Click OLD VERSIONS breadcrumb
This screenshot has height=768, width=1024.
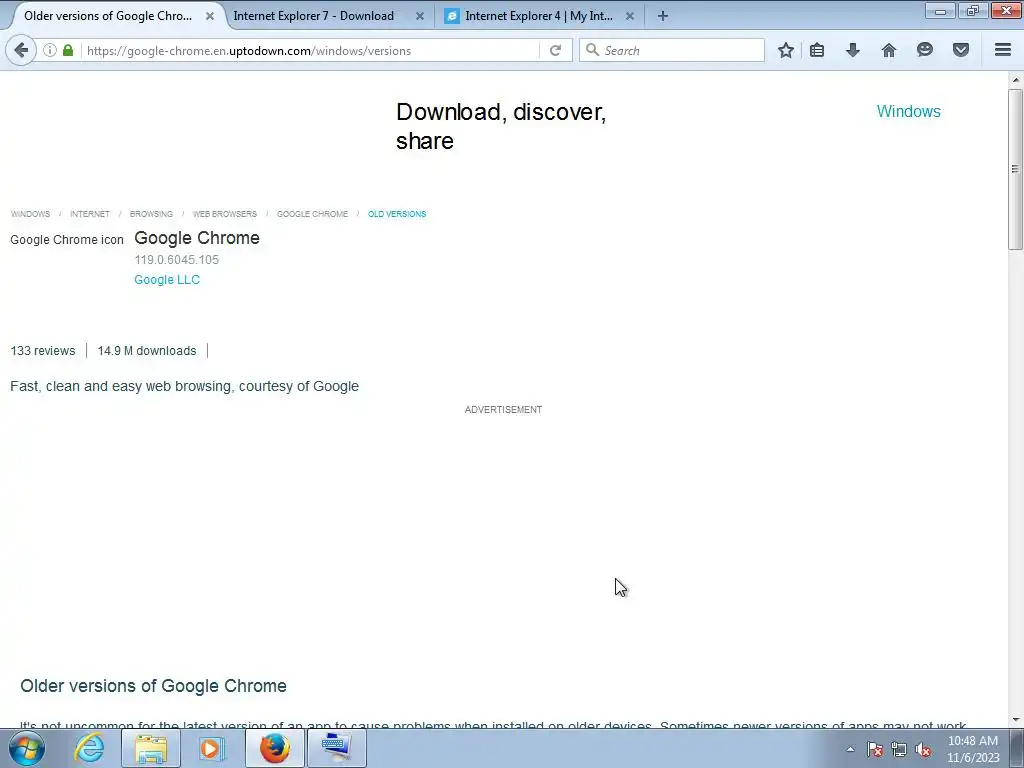(397, 214)
